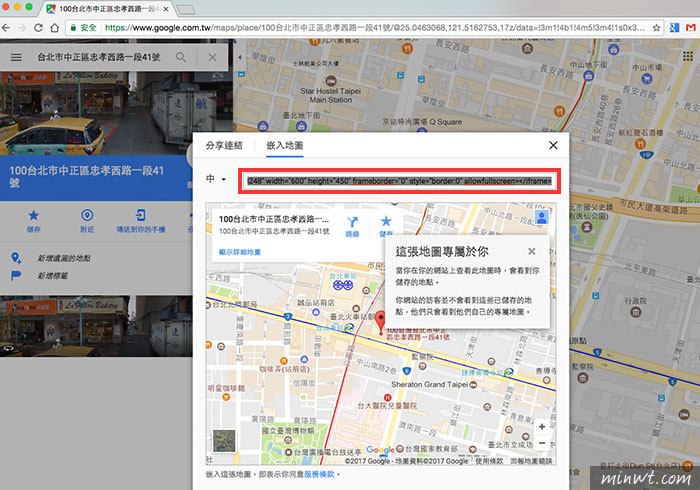Click the 行政院 landmark marker
700x490 pixels.
coord(635,311)
